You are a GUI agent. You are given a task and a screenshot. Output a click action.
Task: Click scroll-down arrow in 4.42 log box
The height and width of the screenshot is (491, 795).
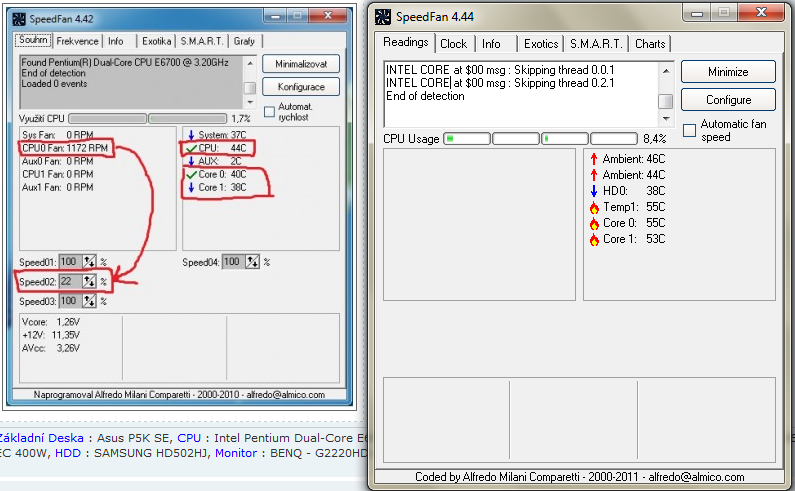tap(250, 102)
